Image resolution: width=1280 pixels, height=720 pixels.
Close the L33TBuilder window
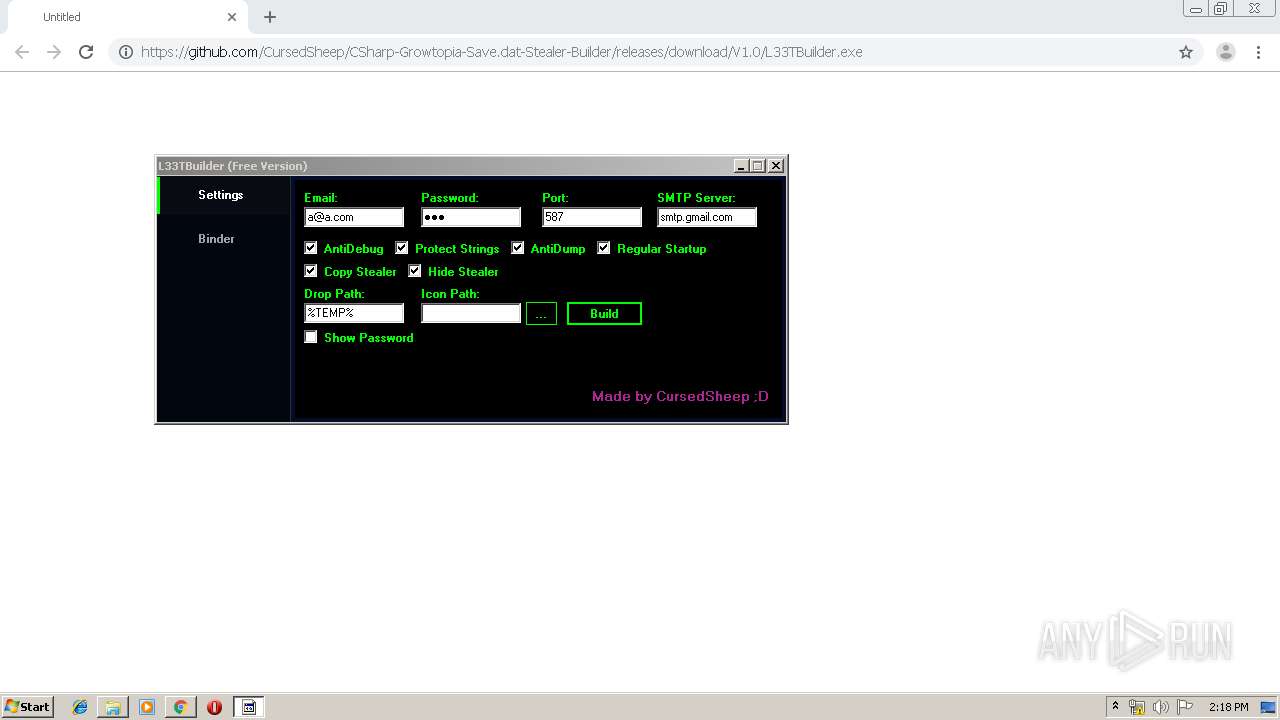tap(776, 166)
